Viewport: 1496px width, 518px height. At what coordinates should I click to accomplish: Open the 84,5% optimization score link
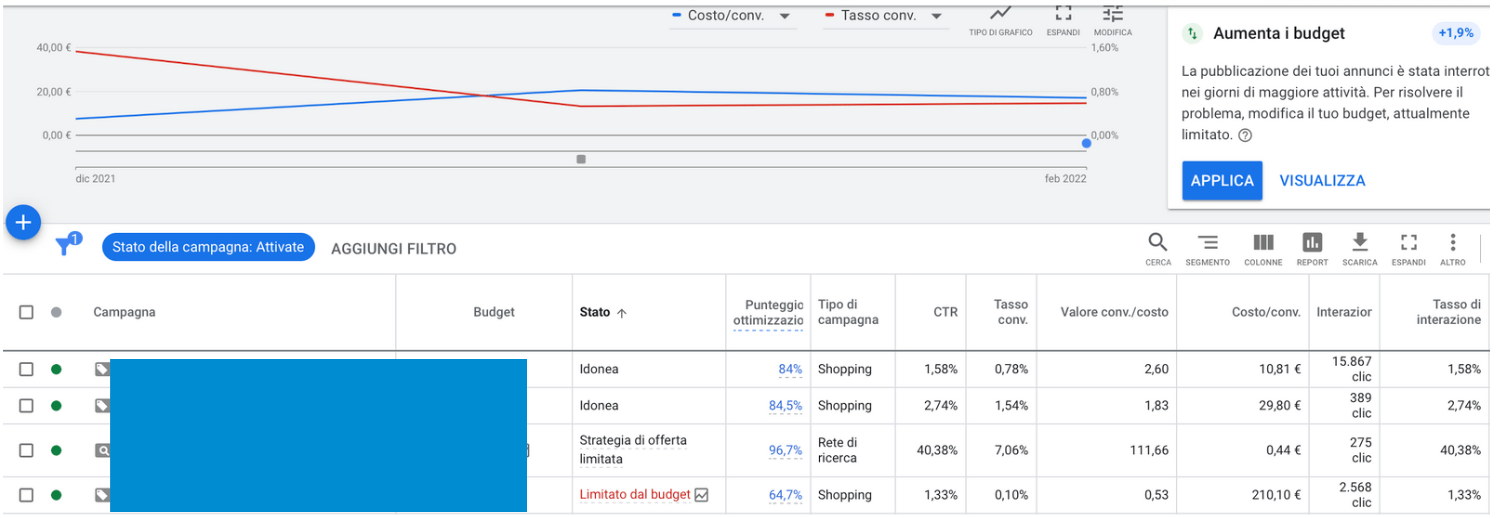click(x=785, y=405)
